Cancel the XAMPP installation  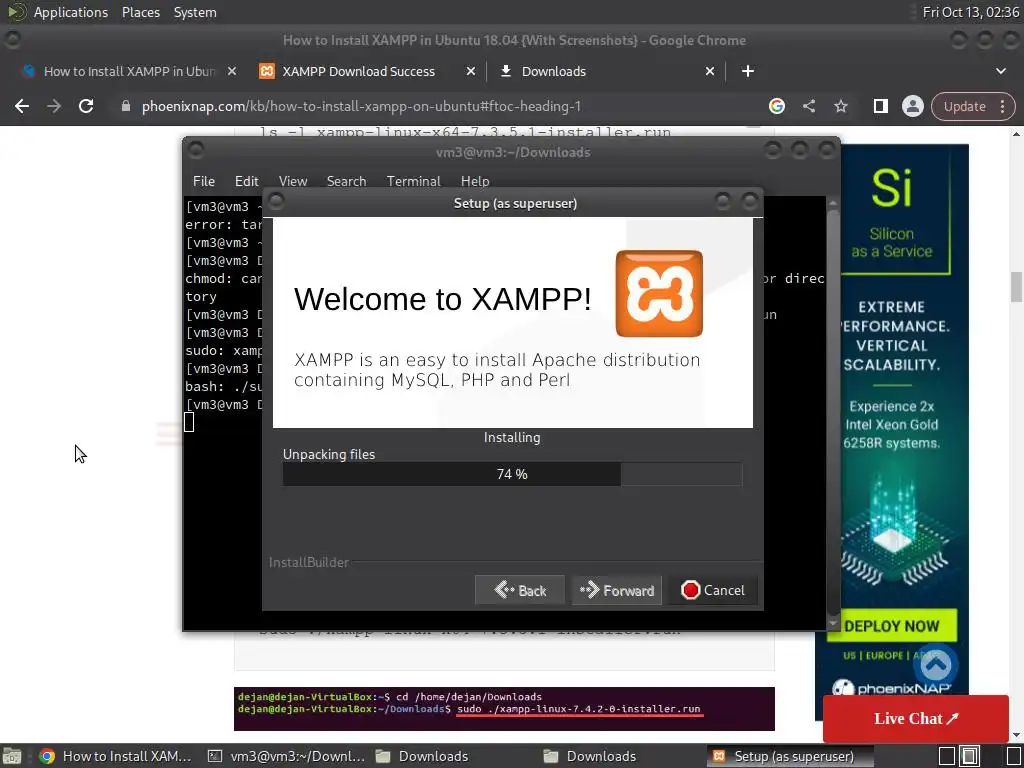tap(712, 590)
